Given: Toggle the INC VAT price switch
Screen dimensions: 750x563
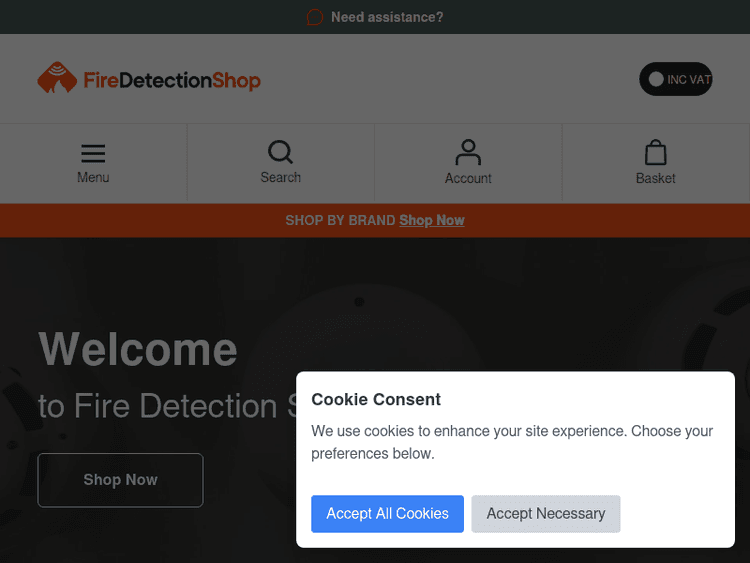Looking at the screenshot, I should pyautogui.click(x=676, y=79).
